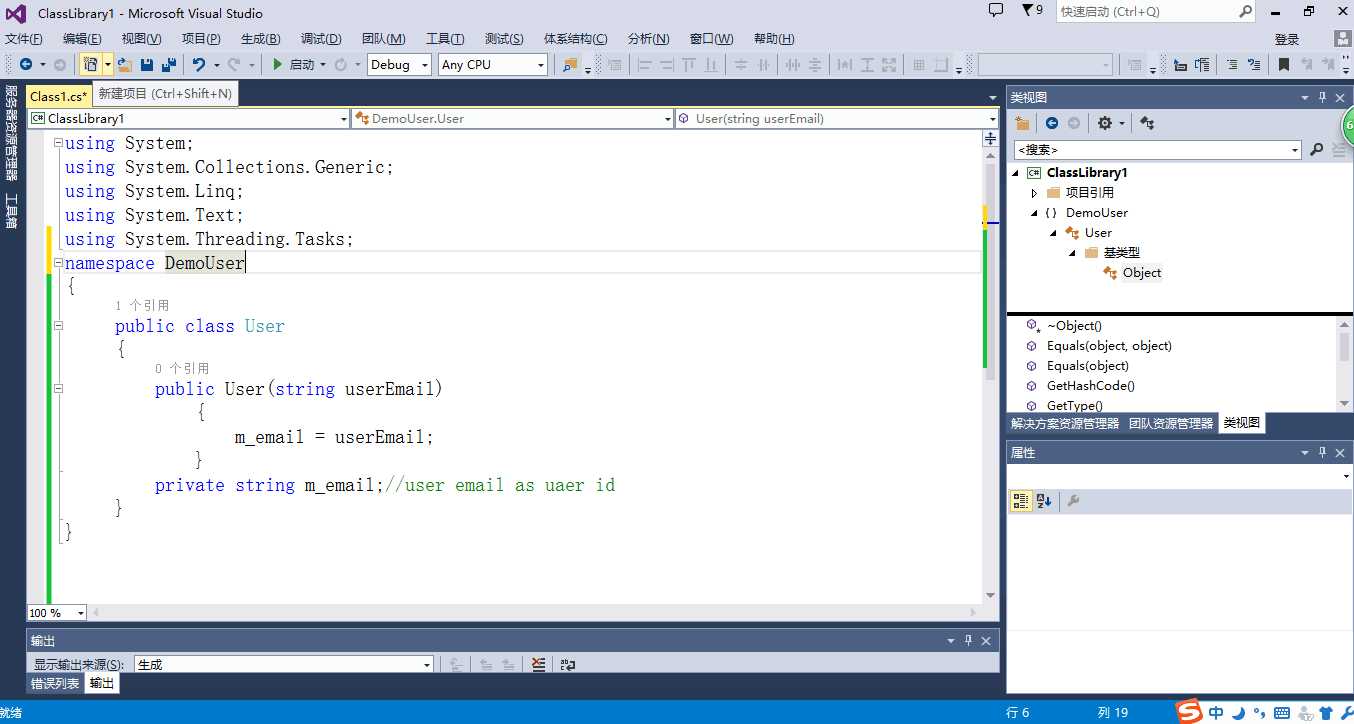The height and width of the screenshot is (724, 1354).
Task: Open the 生成(B) menu
Action: tap(260, 38)
